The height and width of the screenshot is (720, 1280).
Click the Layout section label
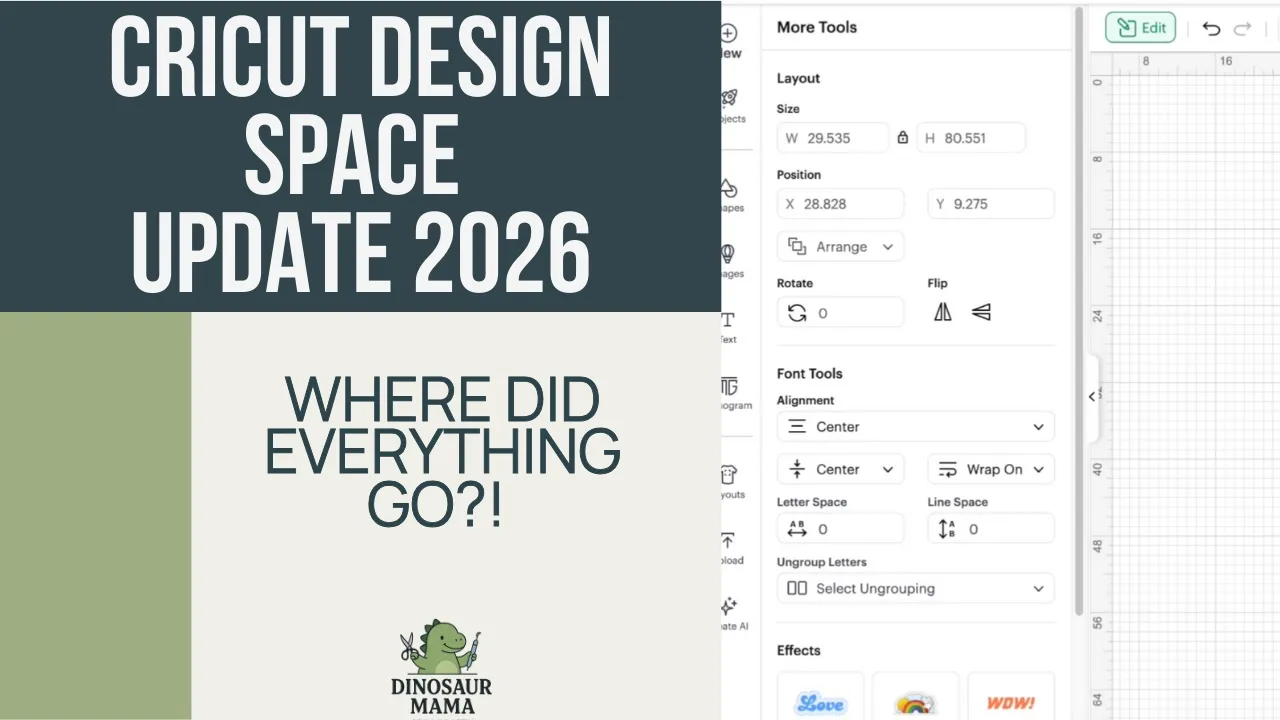(x=798, y=79)
